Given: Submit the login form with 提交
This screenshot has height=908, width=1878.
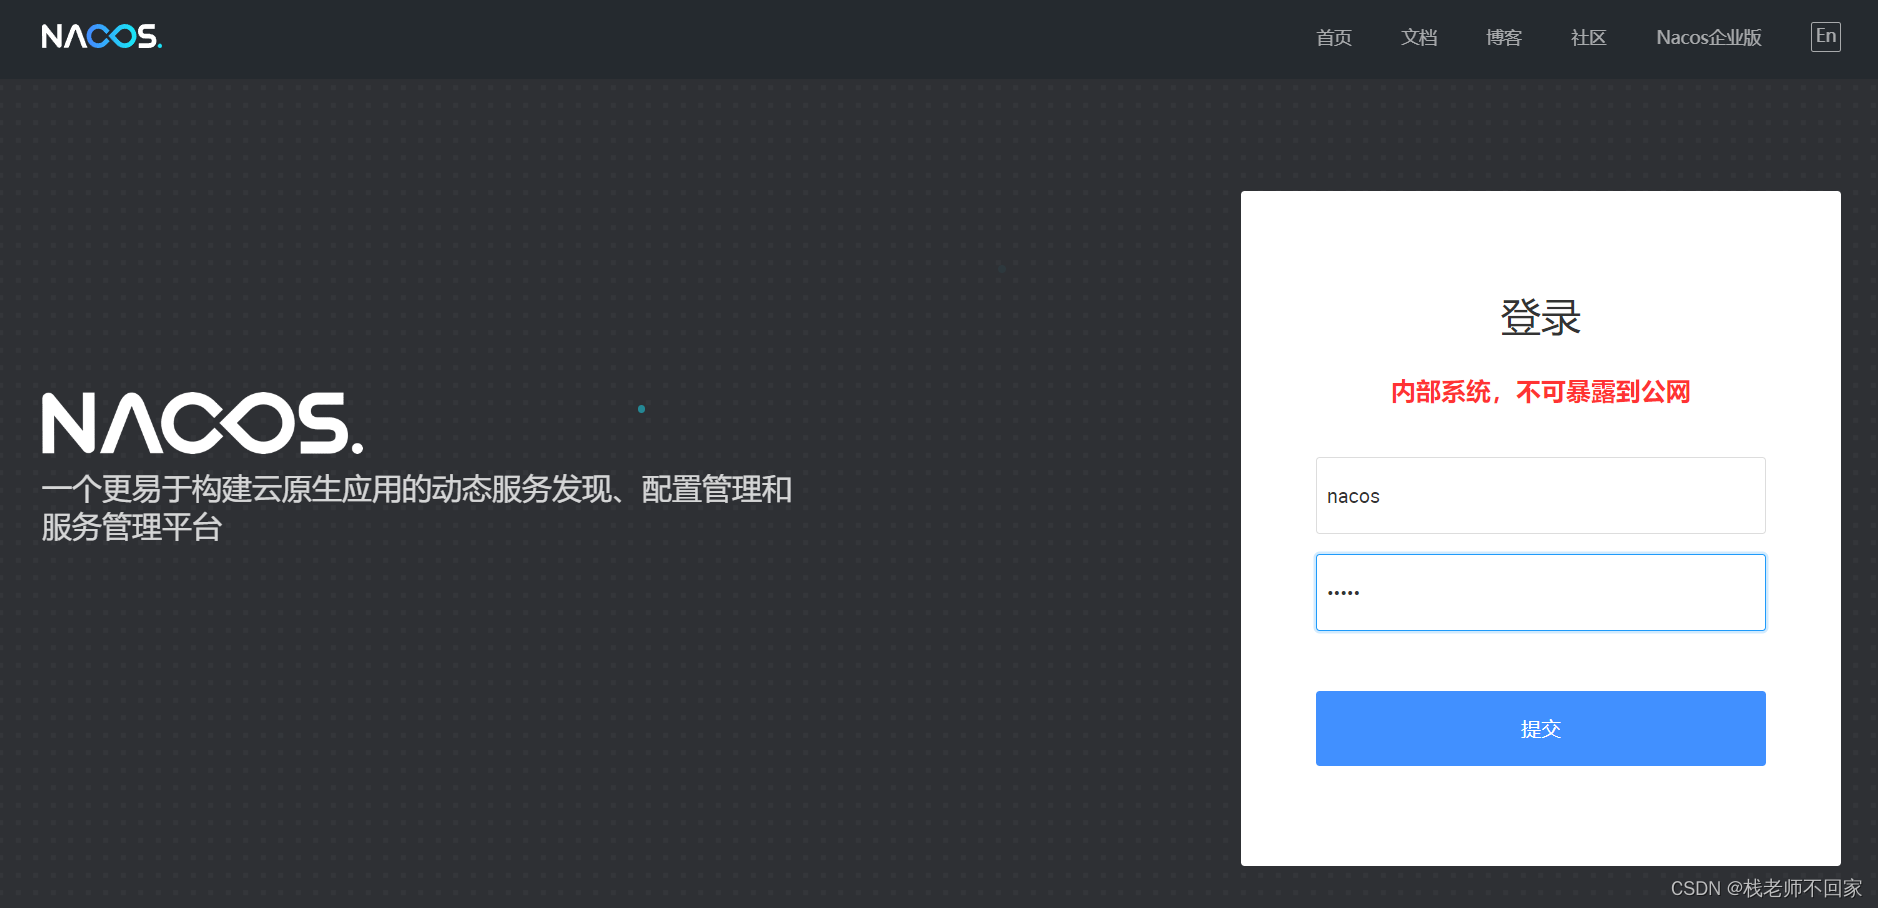Looking at the screenshot, I should pos(1540,729).
